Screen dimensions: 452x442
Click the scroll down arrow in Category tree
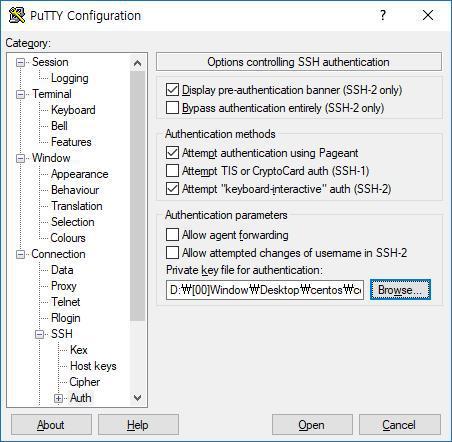click(137, 398)
